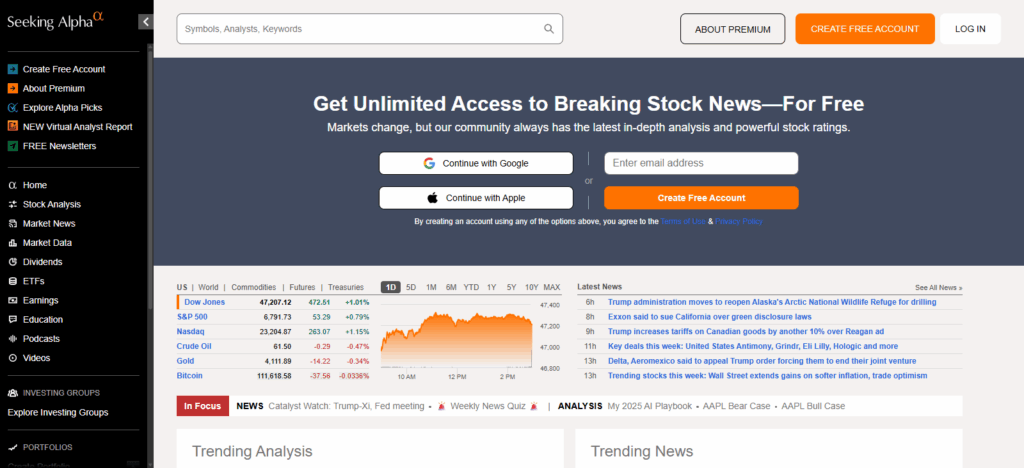1024x468 pixels.
Task: Select the 1M chart range
Action: [431, 287]
